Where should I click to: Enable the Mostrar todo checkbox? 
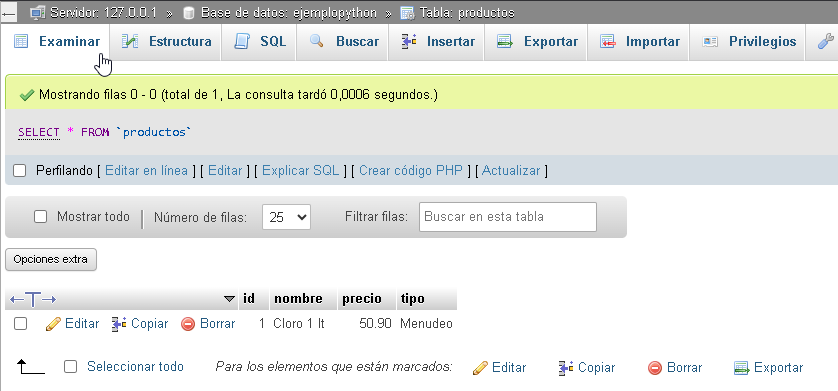[41, 217]
